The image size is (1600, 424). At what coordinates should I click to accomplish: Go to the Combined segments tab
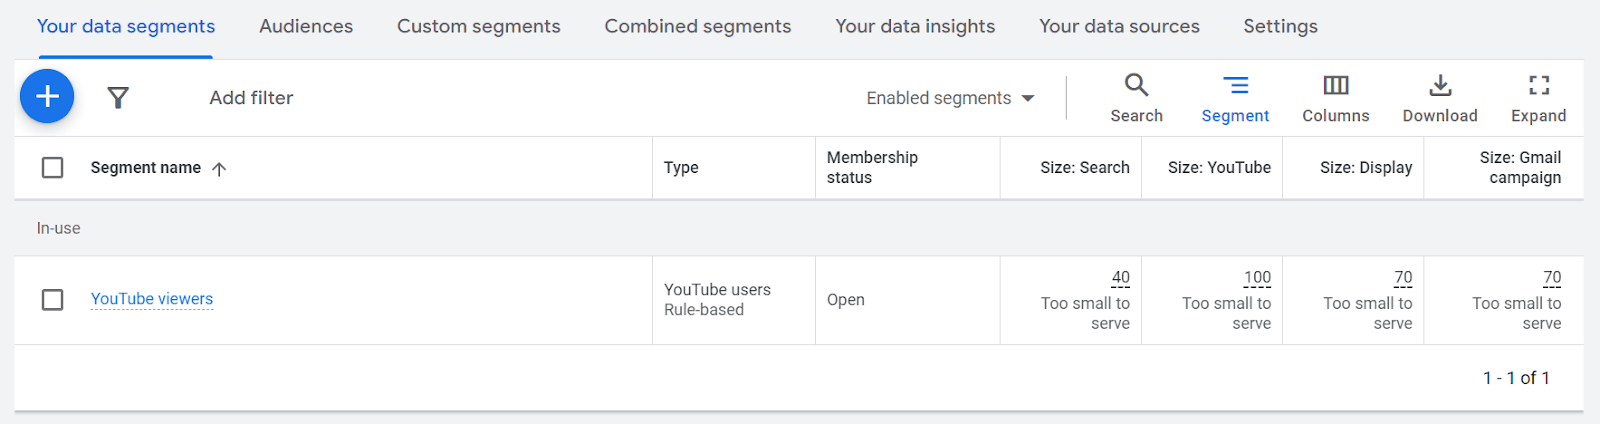coord(697,27)
